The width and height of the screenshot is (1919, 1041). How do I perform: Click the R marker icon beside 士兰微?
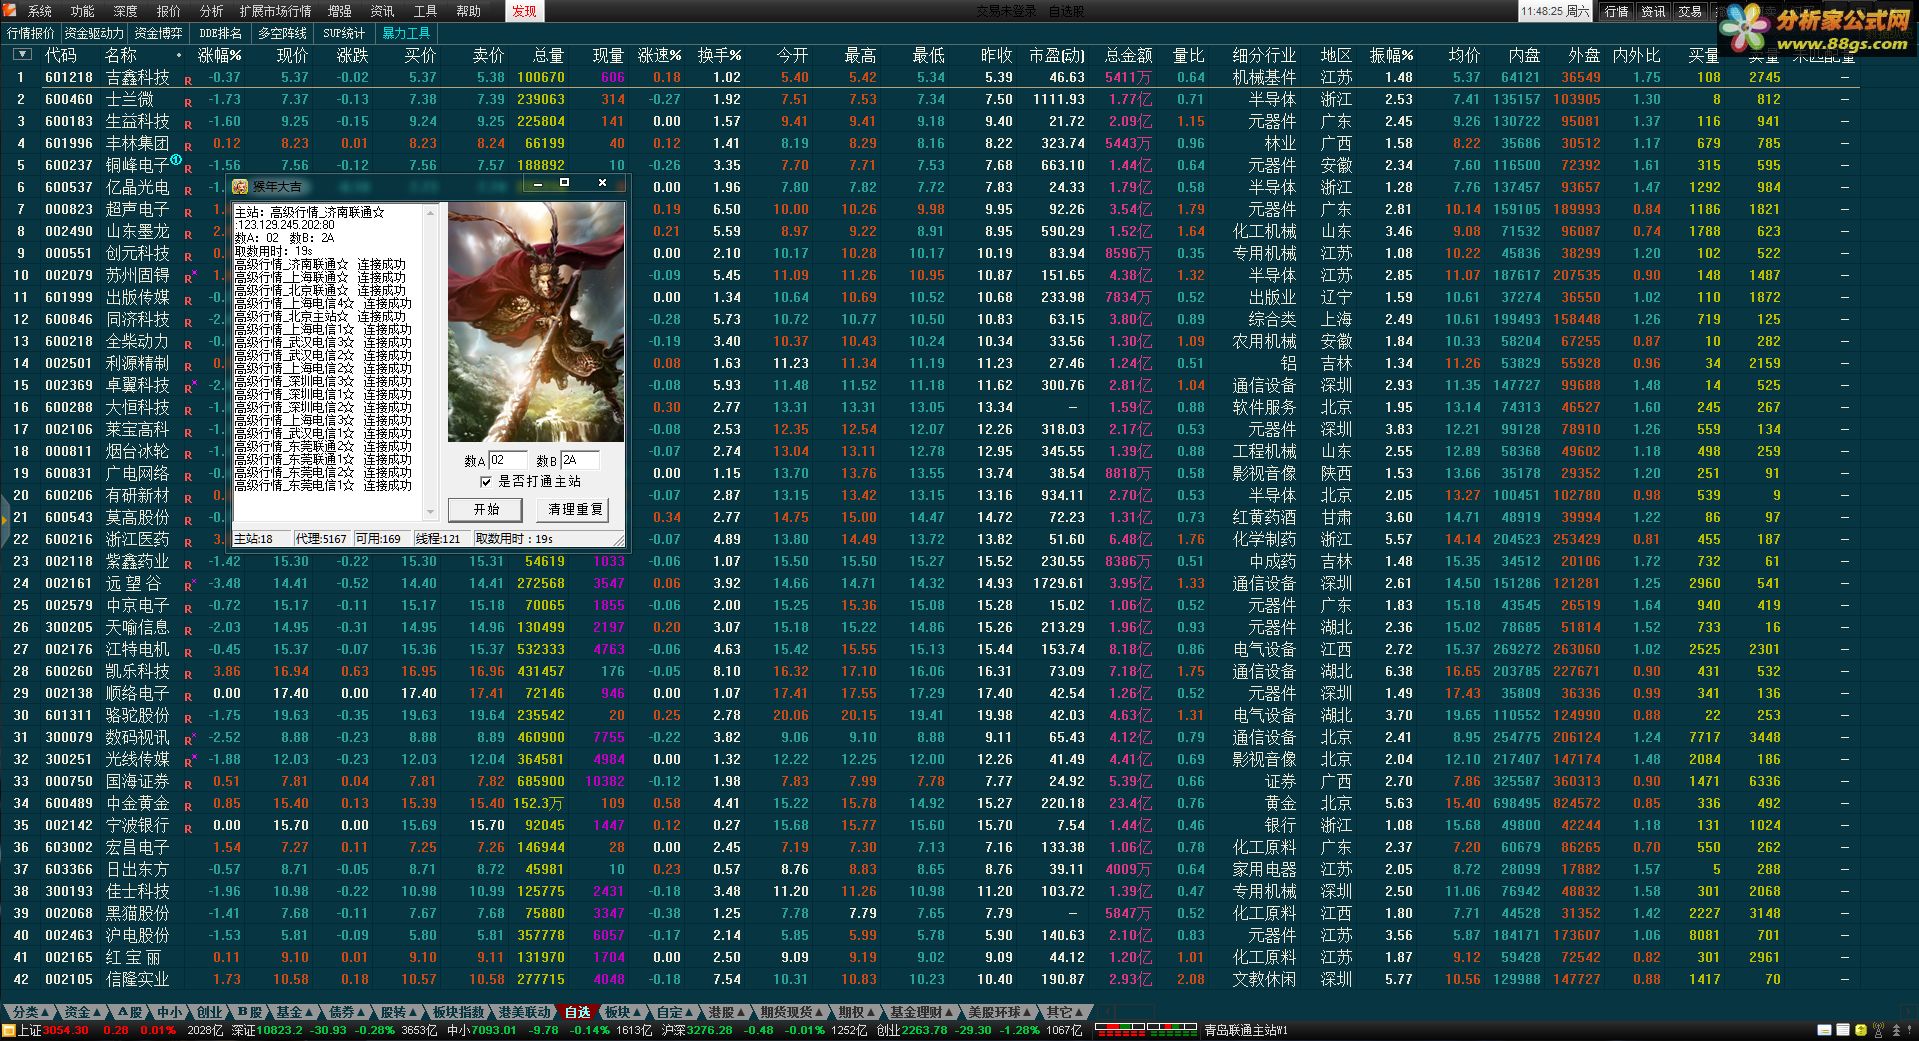point(187,103)
